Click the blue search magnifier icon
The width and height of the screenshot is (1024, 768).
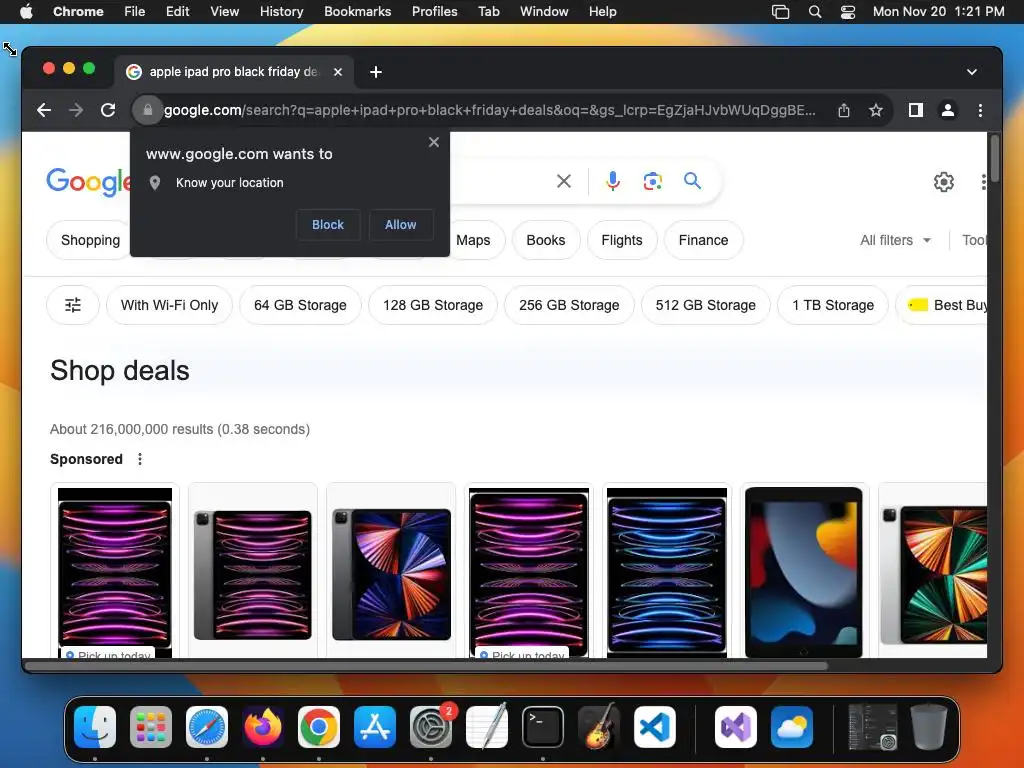point(692,180)
